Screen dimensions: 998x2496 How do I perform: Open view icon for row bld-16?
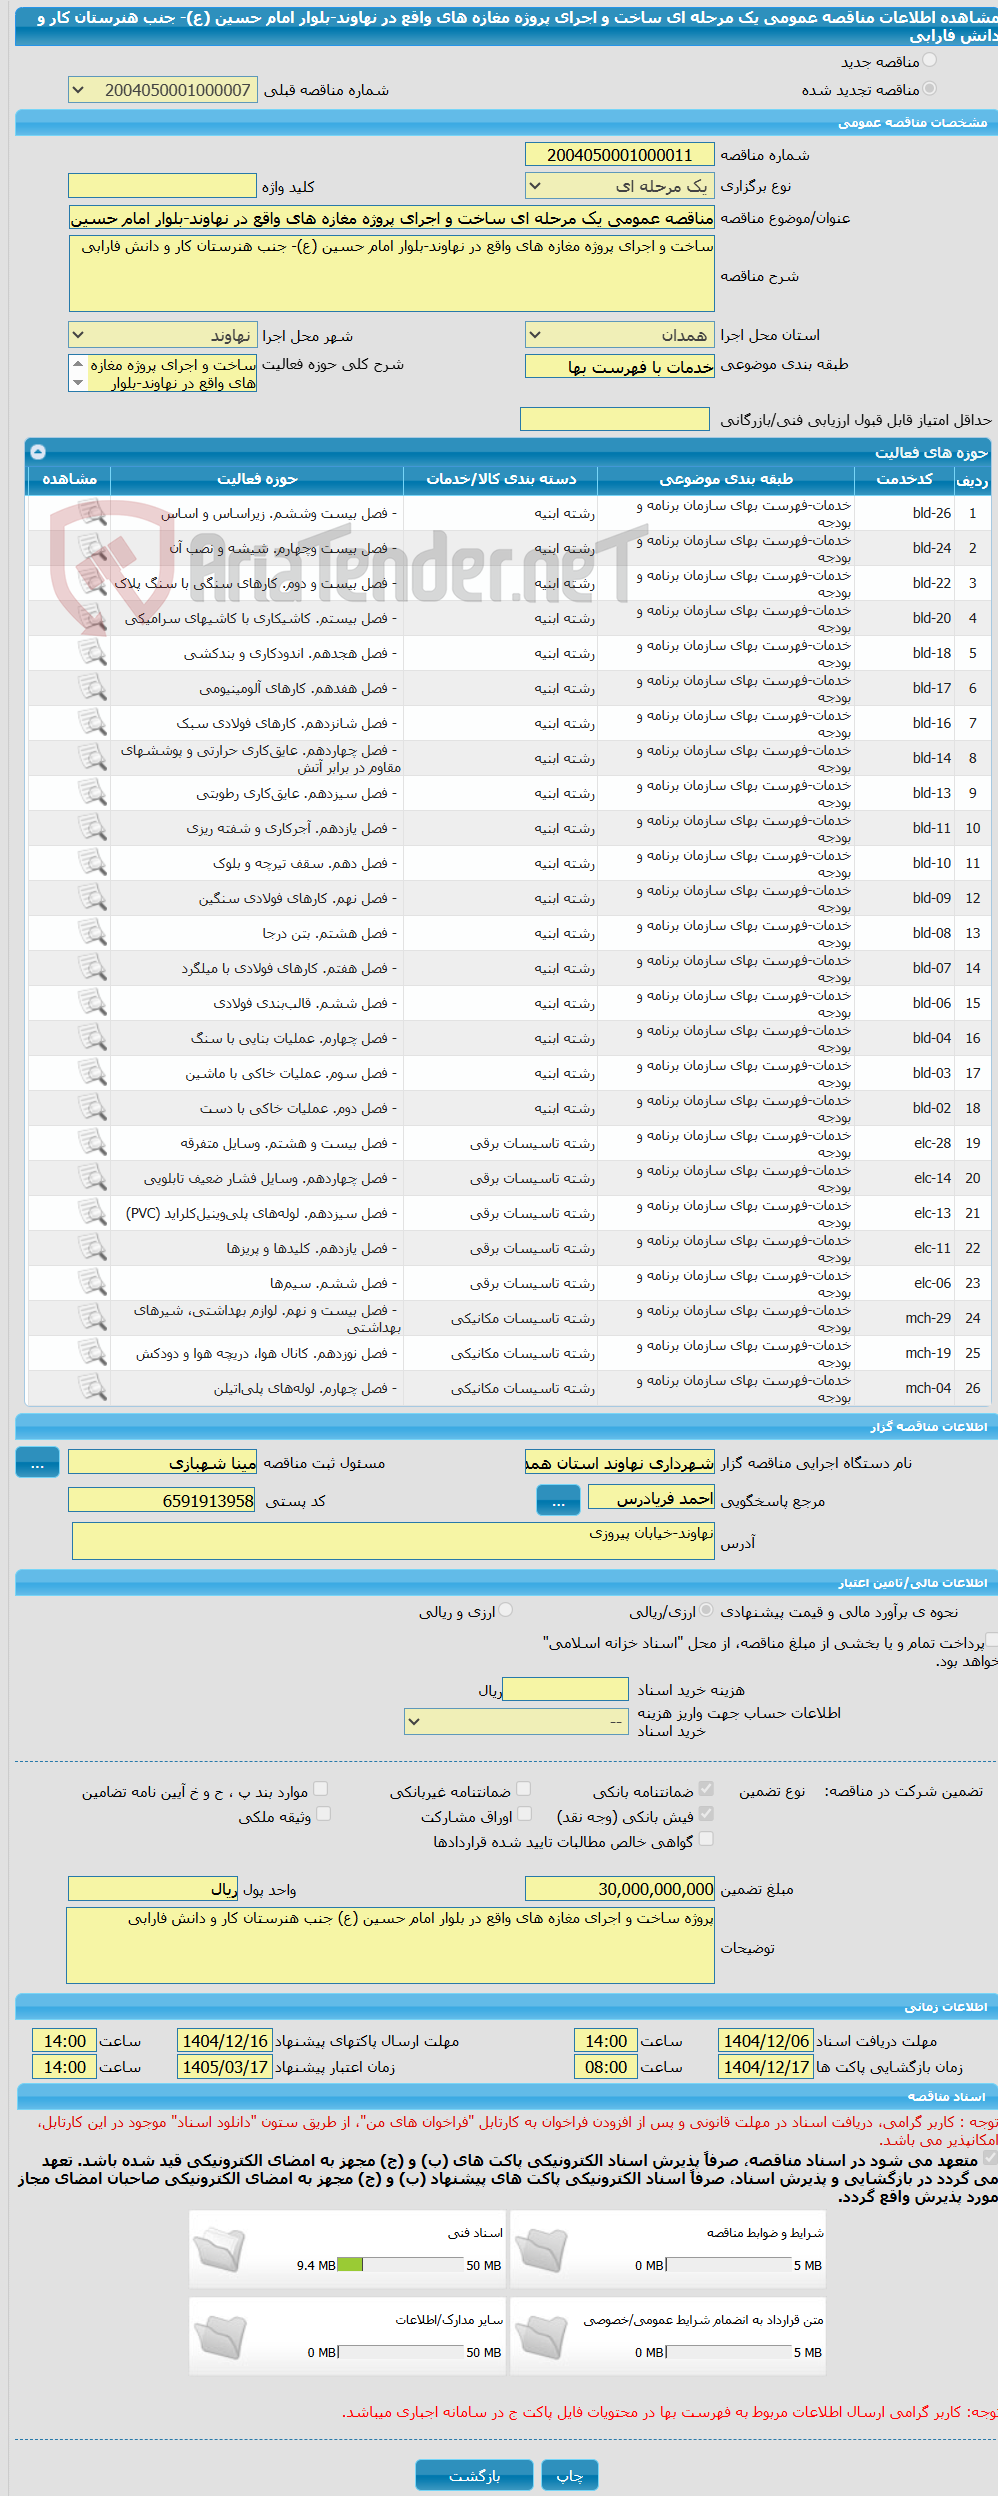pos(92,723)
